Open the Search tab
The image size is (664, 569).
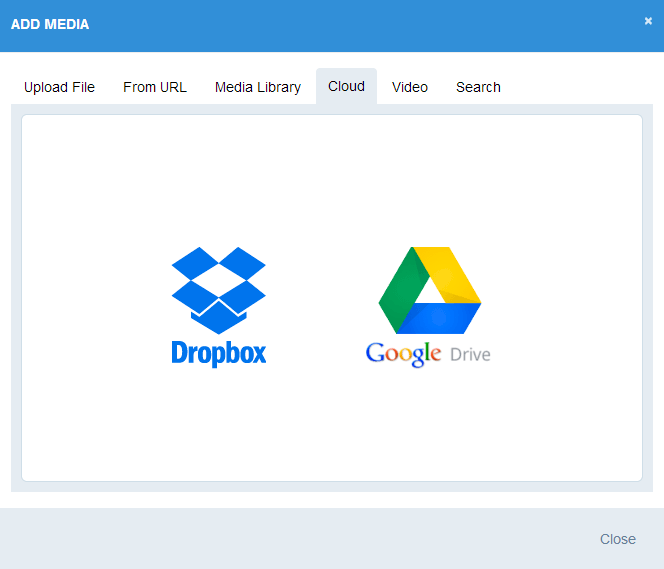[478, 87]
